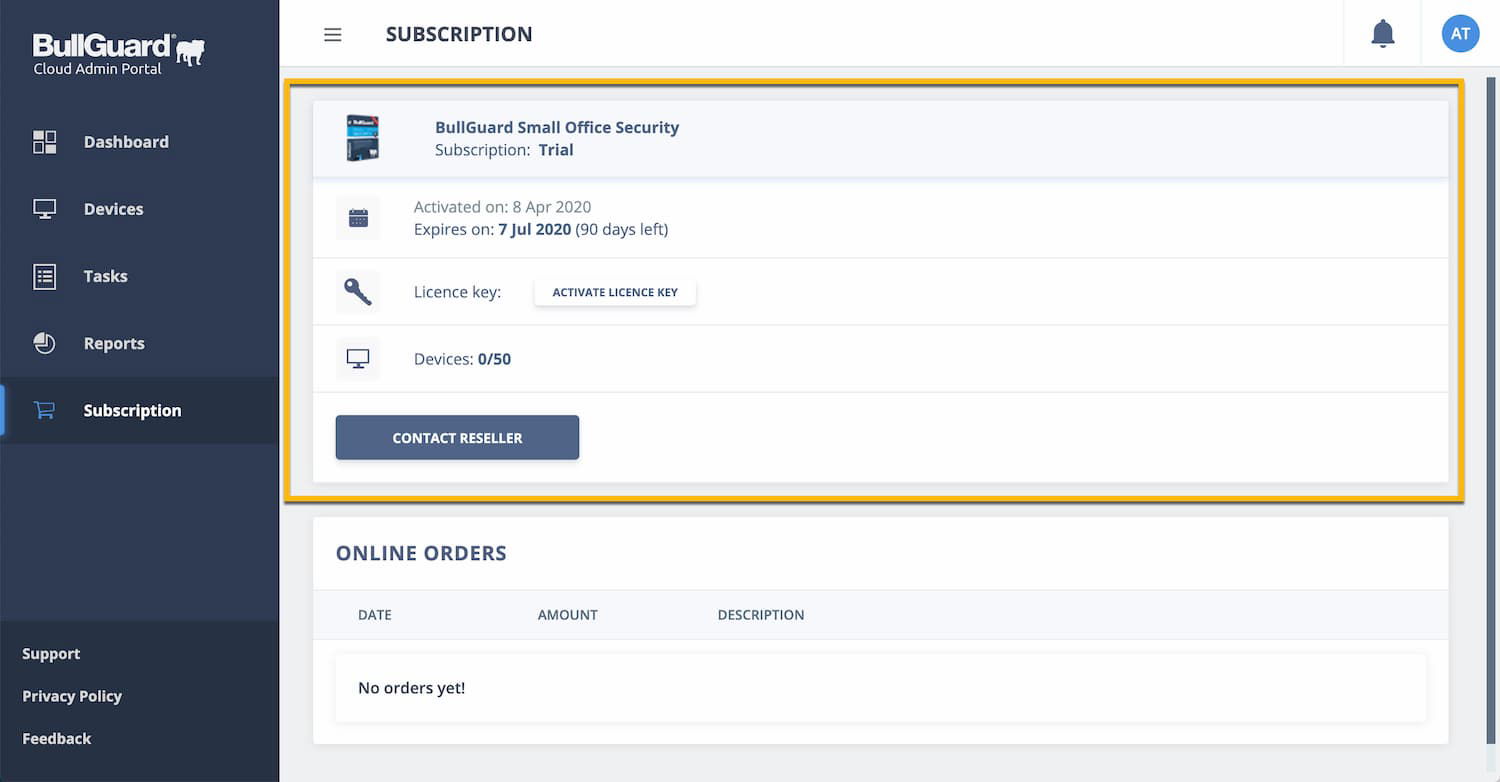Click the Tasks list icon
Screen dimensions: 1500x782
click(45, 277)
